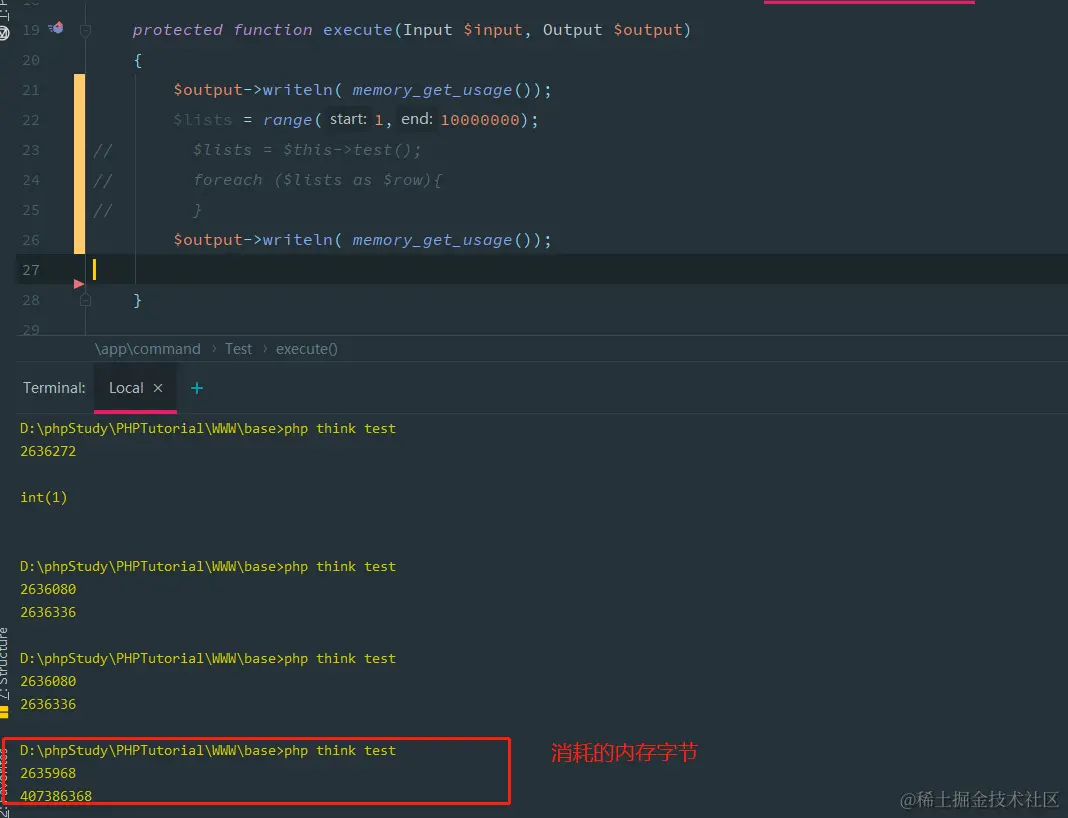Click the $lists variable on line 22
The image size is (1068, 818).
(x=202, y=120)
